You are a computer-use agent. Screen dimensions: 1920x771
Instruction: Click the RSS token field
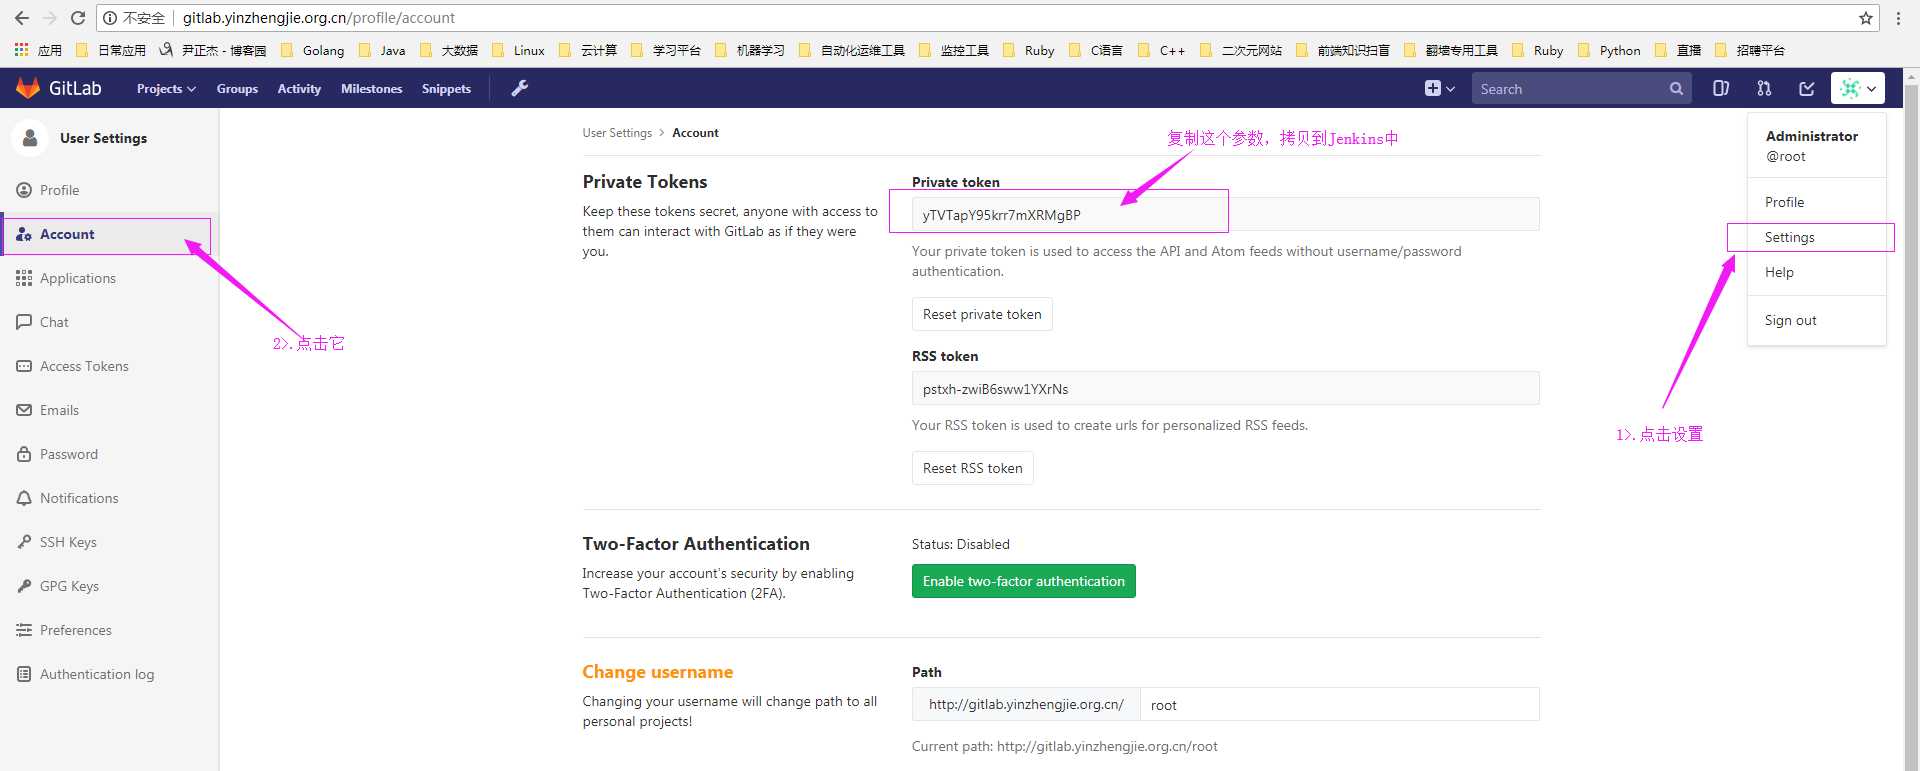pos(1225,388)
